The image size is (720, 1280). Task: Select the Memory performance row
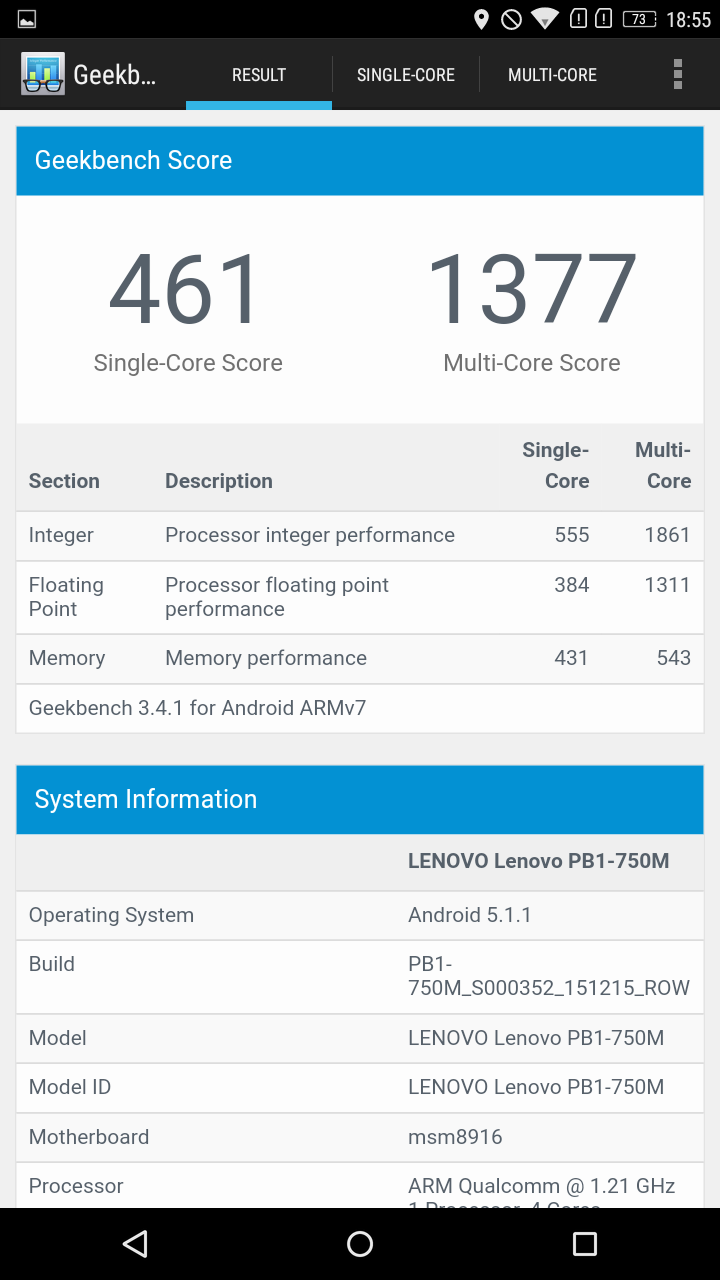(360, 659)
